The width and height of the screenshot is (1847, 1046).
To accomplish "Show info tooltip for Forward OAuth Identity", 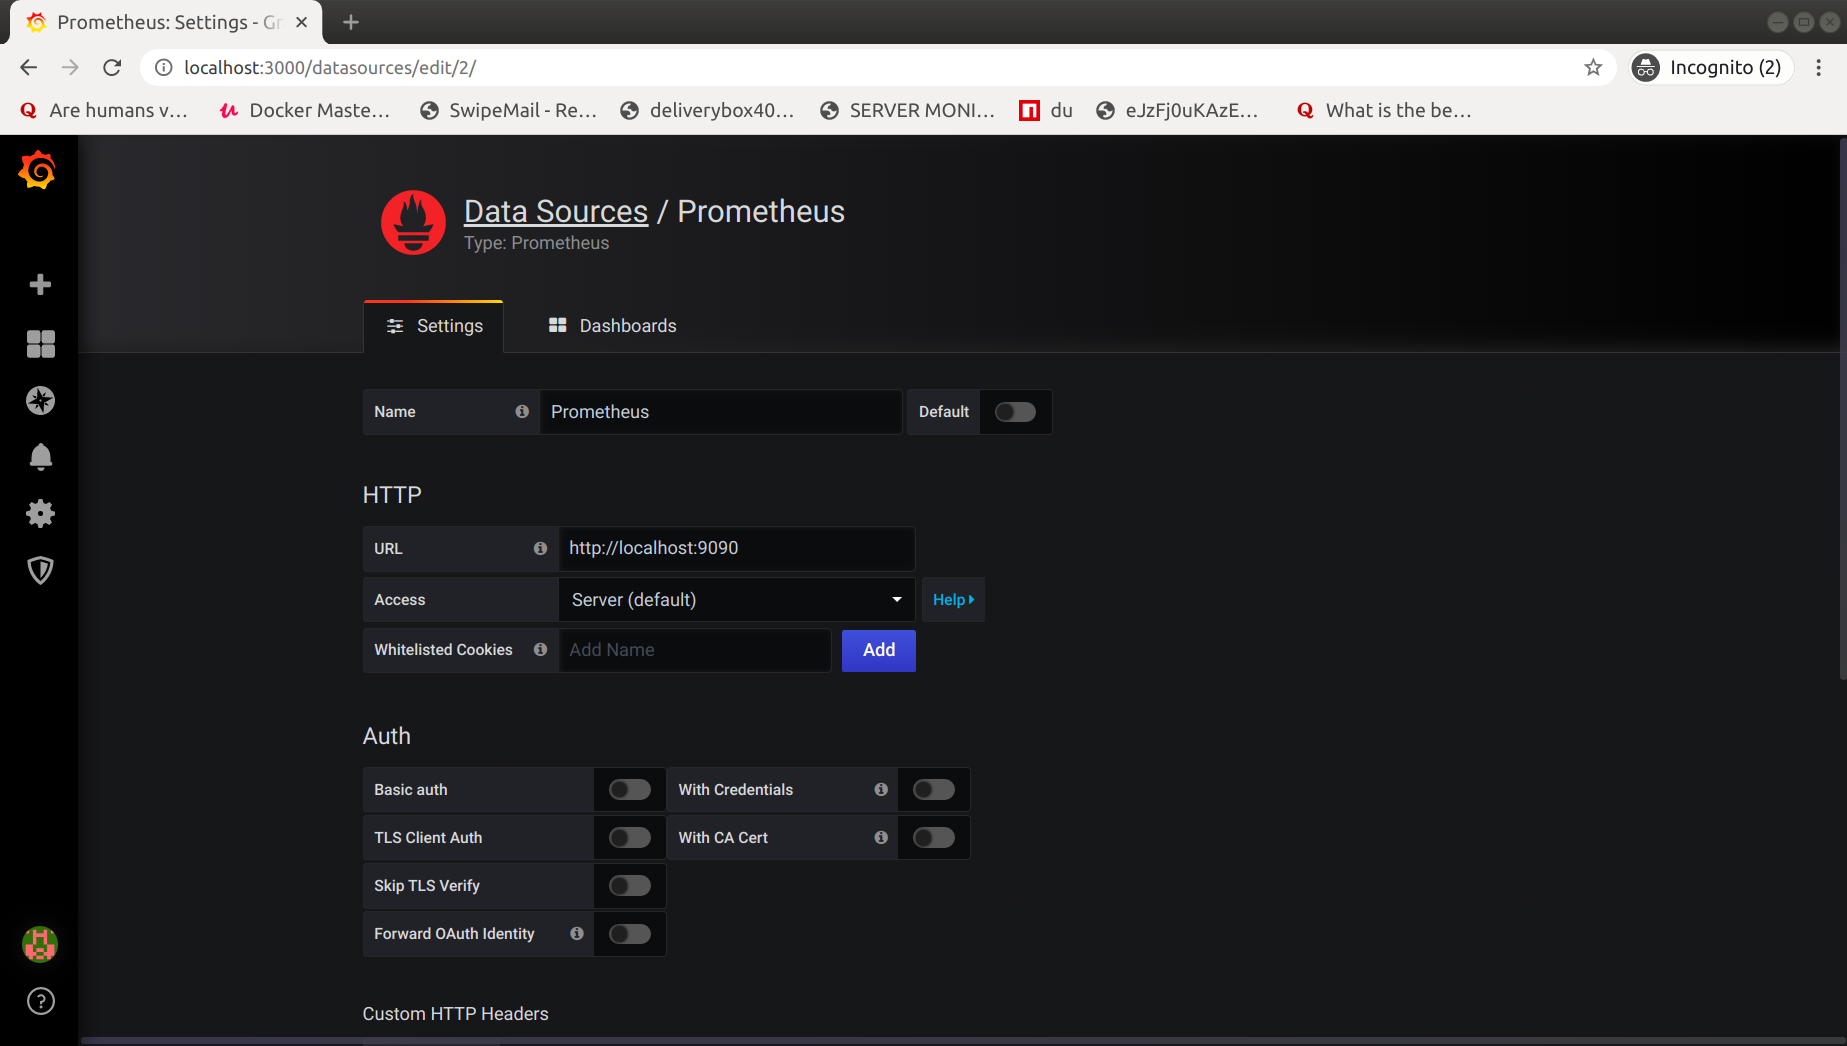I will (577, 934).
